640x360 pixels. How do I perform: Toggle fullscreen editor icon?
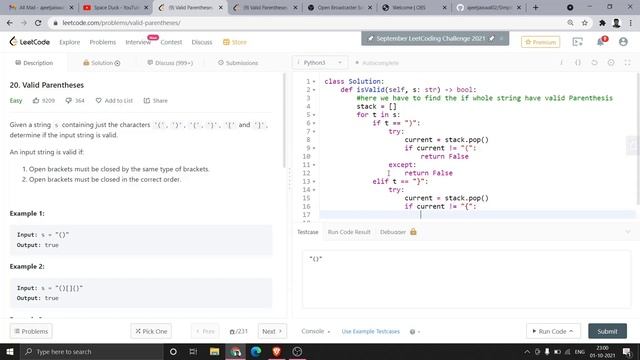(627, 62)
